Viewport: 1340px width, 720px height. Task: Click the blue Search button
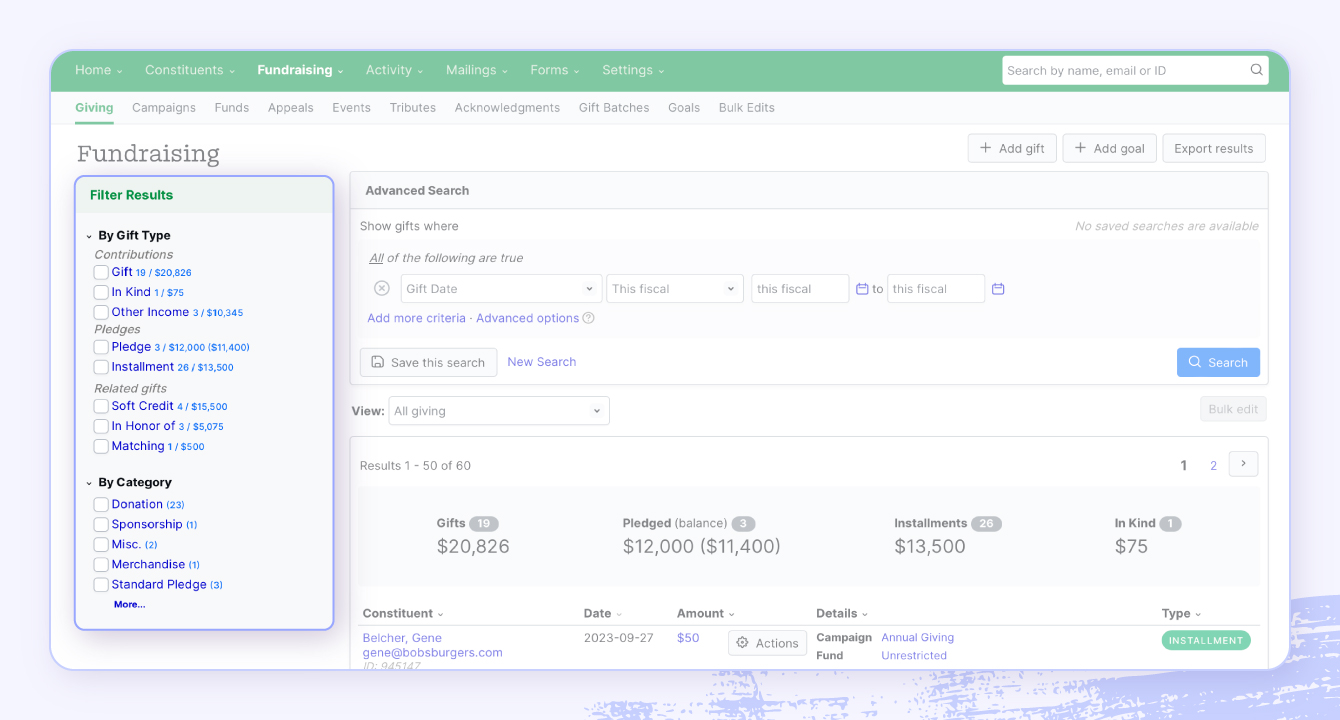(x=1218, y=362)
